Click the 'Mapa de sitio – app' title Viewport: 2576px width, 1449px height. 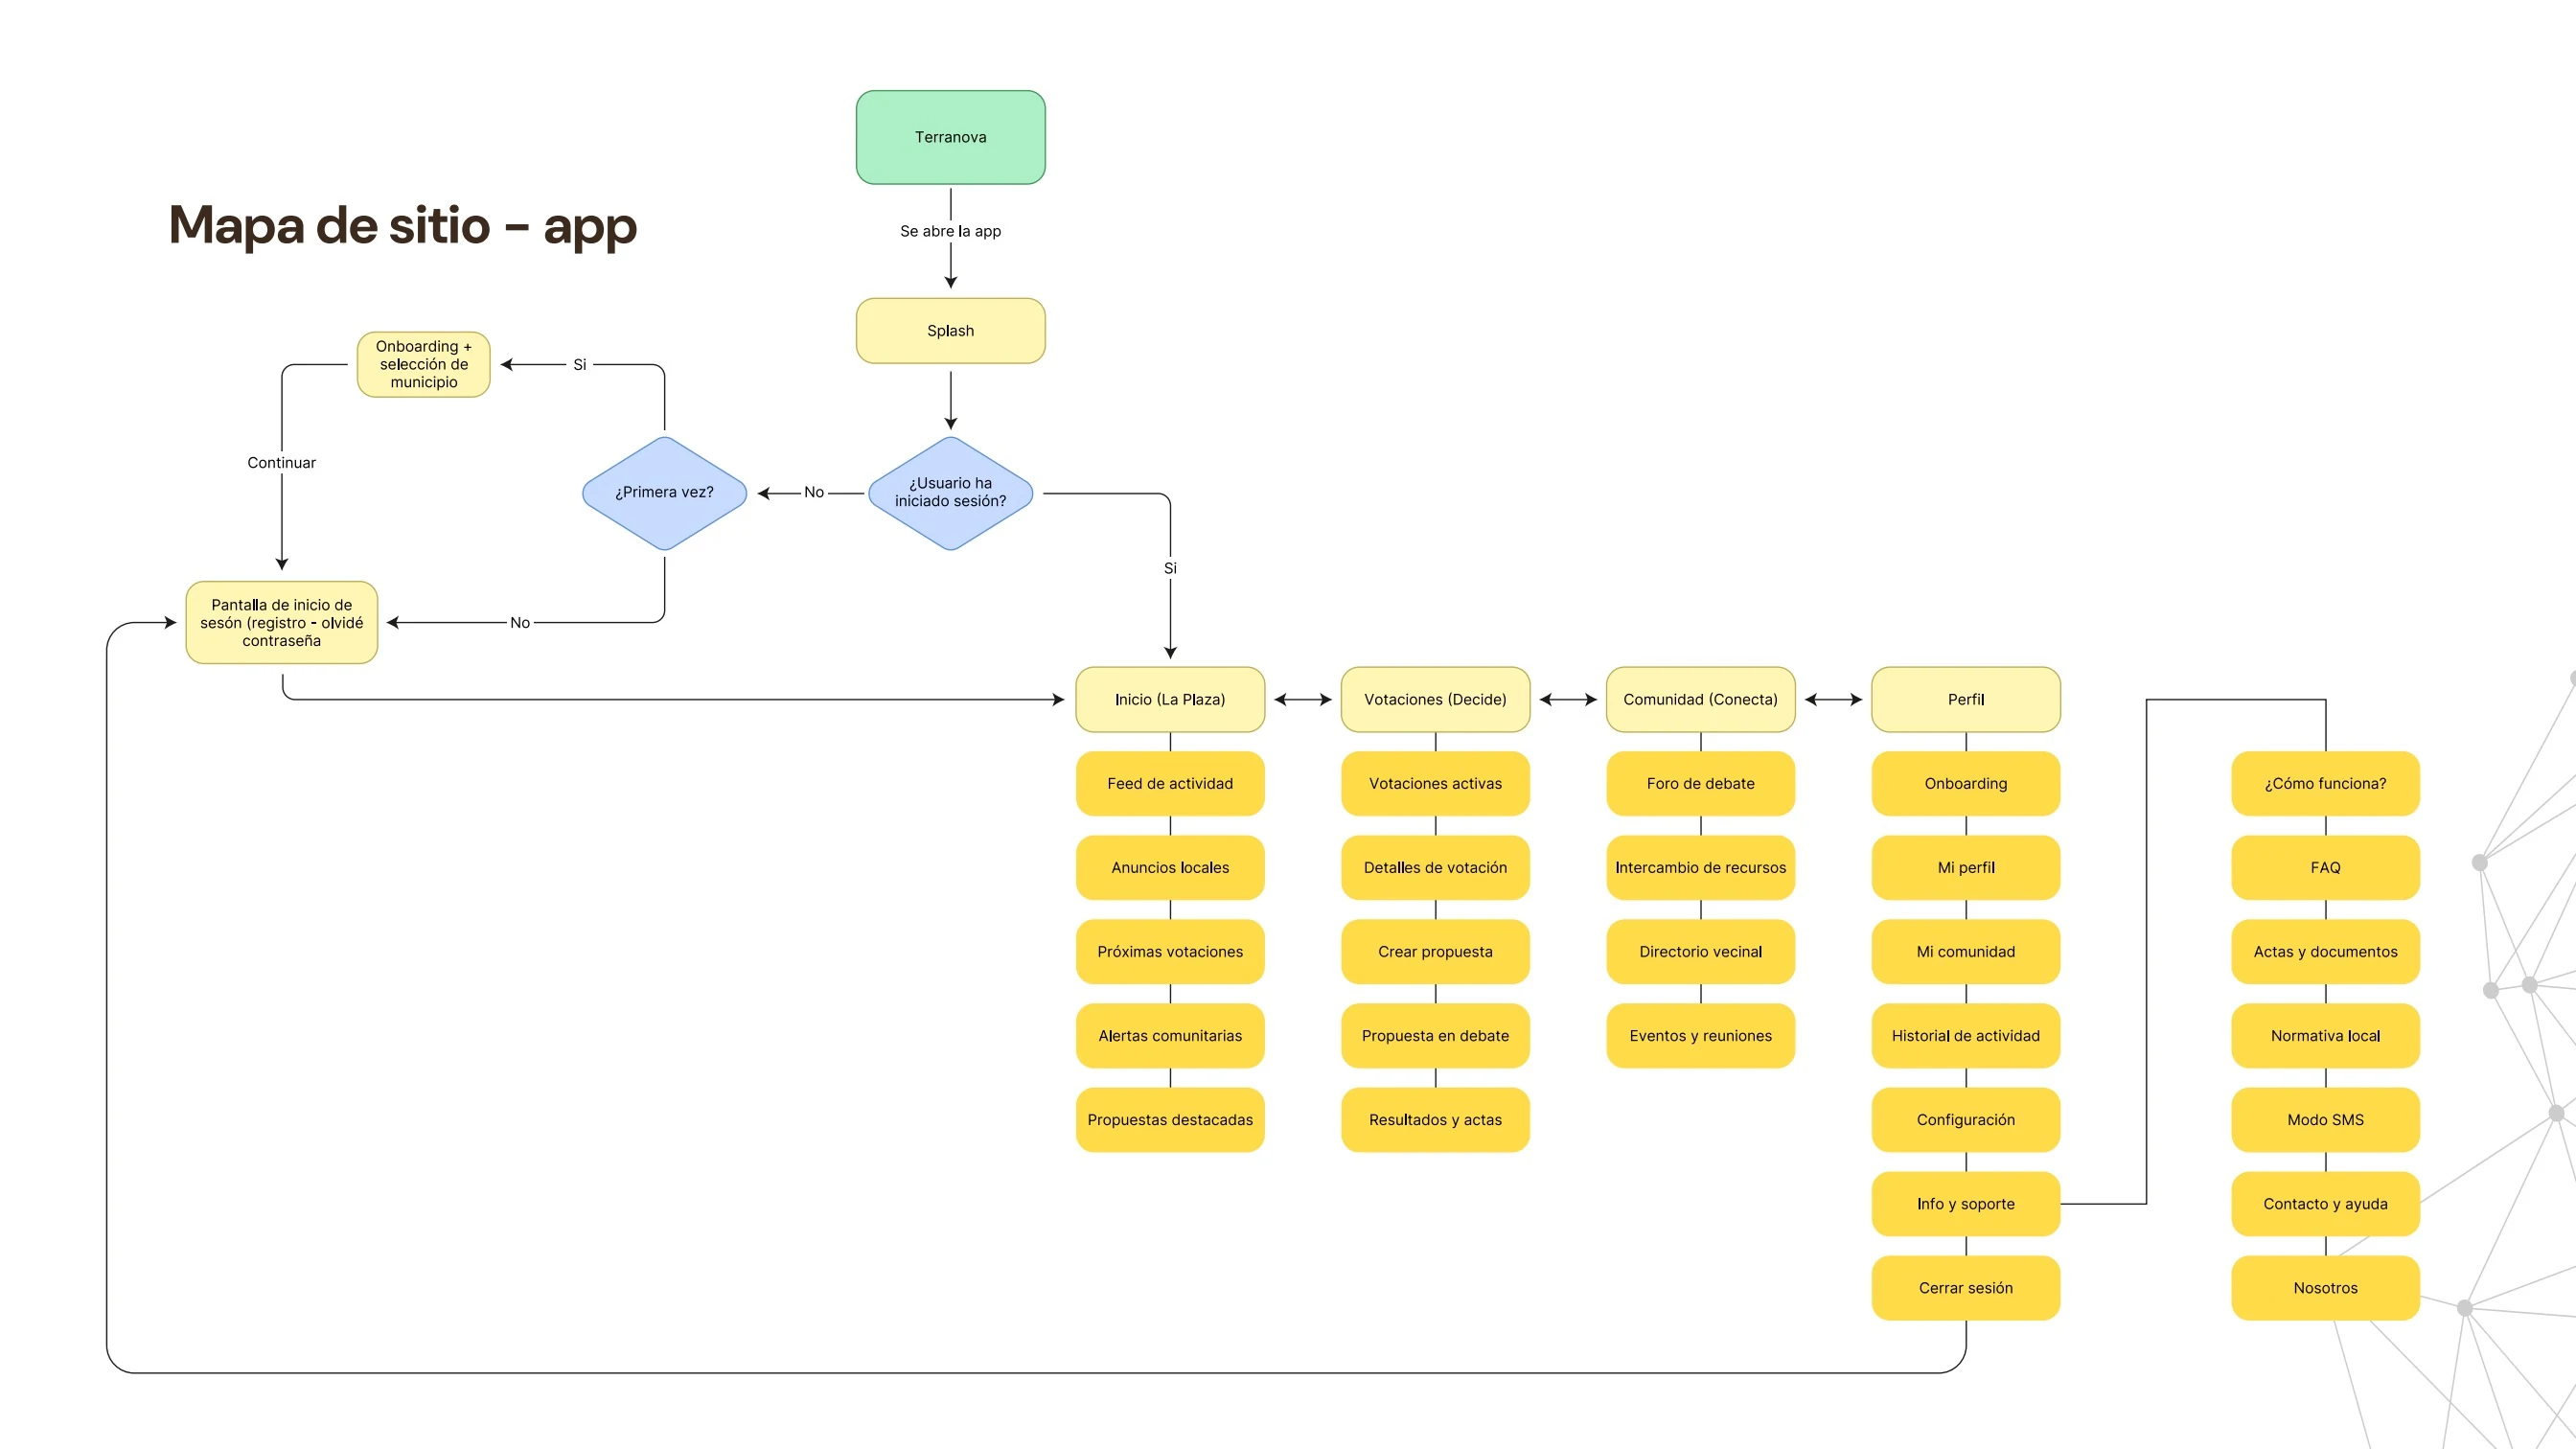[402, 225]
